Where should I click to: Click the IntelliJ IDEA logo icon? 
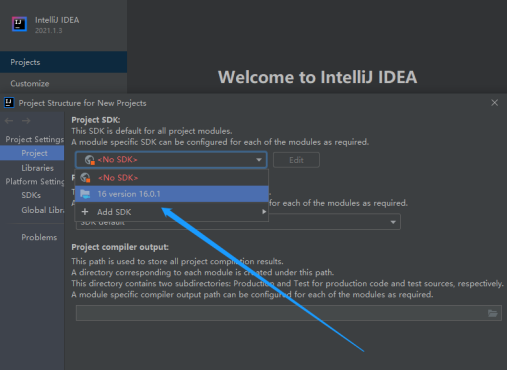(19, 24)
